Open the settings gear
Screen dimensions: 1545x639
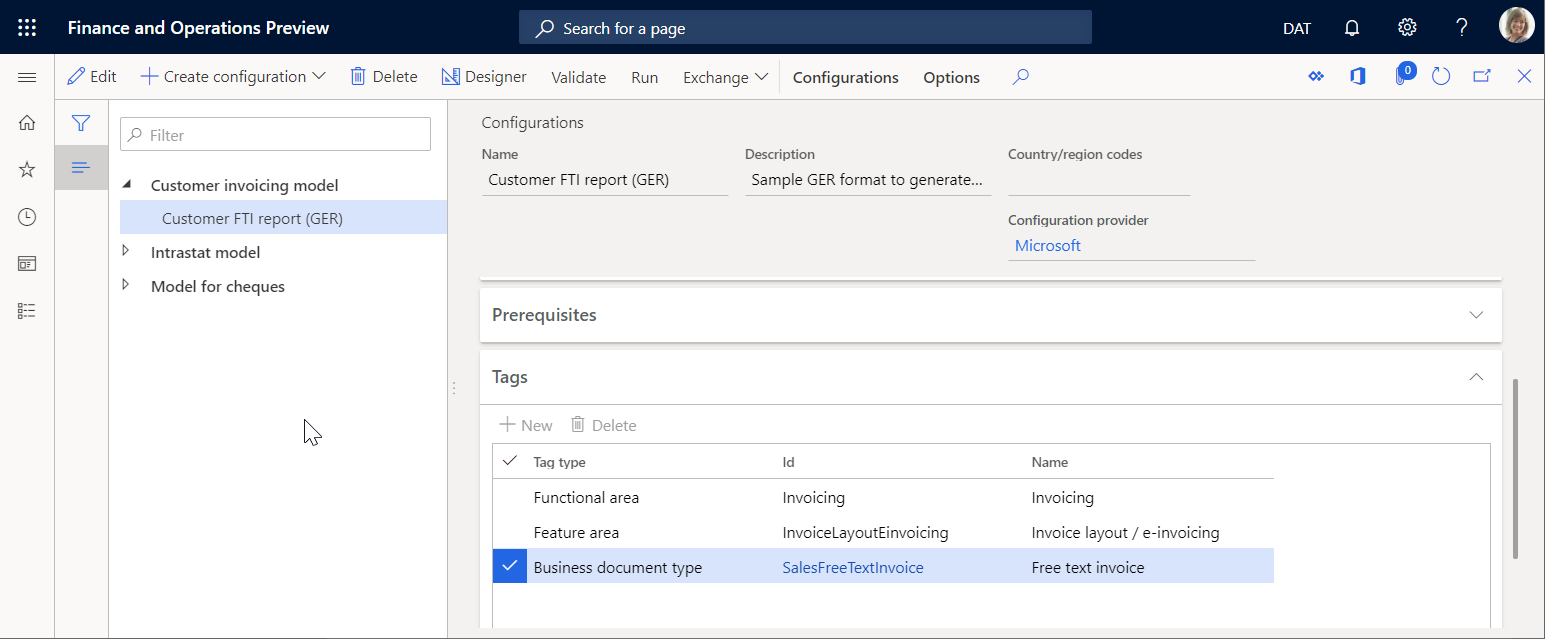point(1407,28)
